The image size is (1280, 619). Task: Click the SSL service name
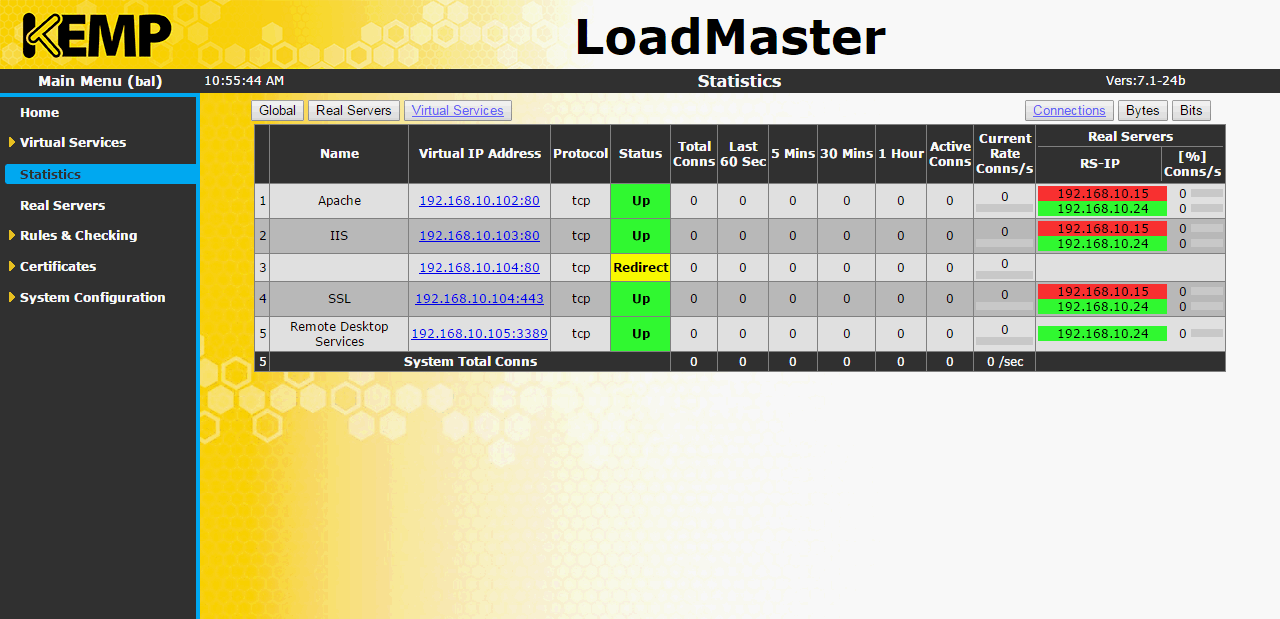339,299
